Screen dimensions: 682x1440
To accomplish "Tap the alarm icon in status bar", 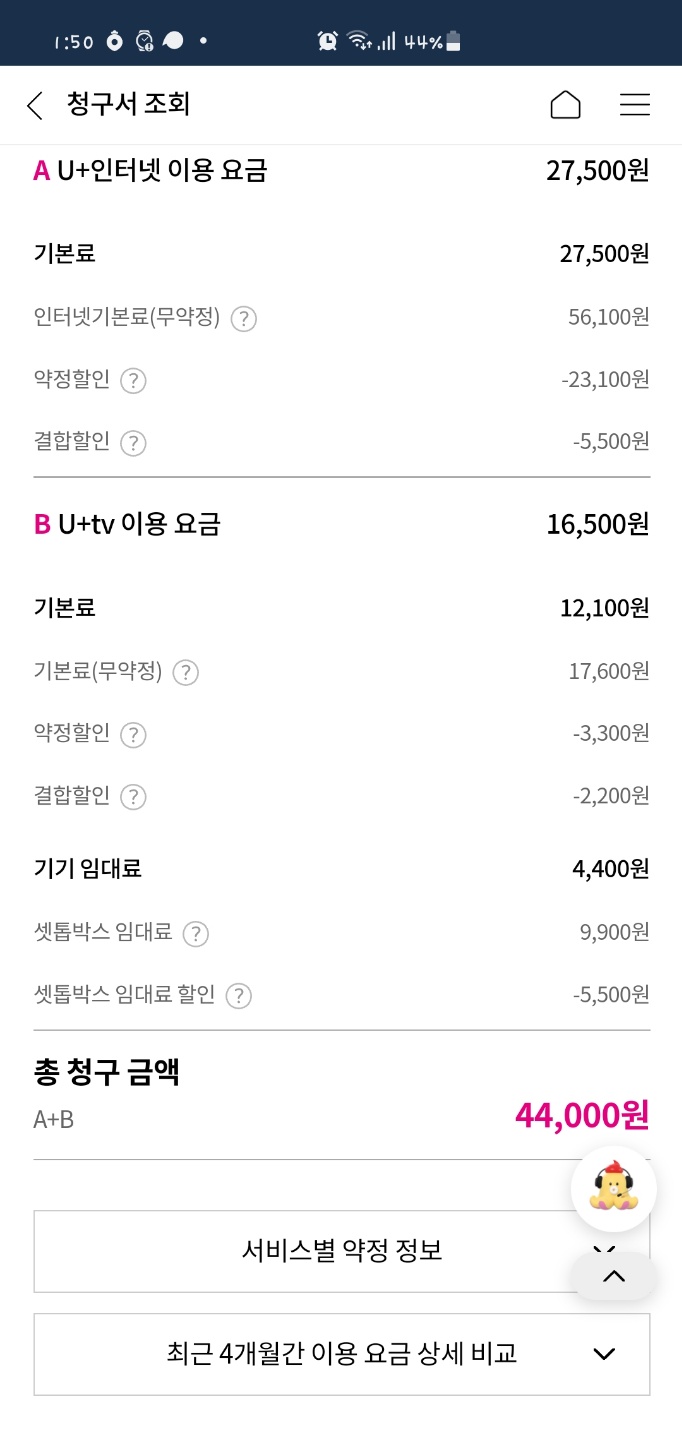I will [x=327, y=41].
